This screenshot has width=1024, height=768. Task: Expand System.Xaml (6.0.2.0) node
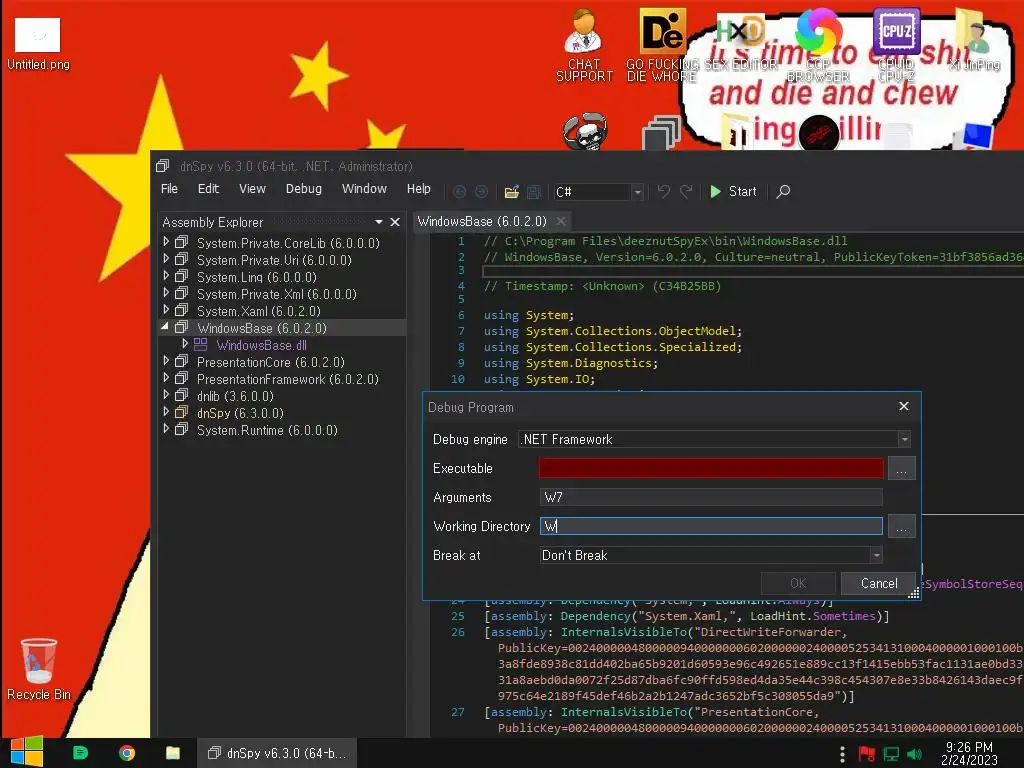point(166,310)
